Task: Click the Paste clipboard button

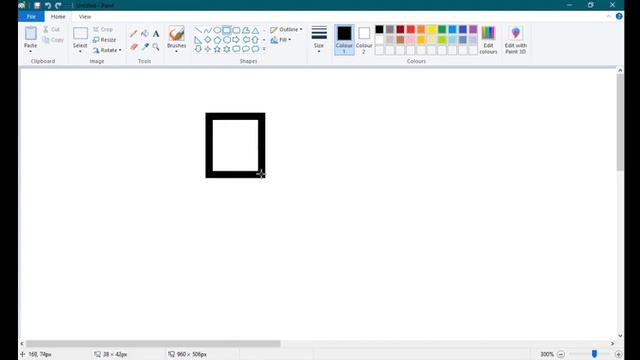Action: click(31, 34)
